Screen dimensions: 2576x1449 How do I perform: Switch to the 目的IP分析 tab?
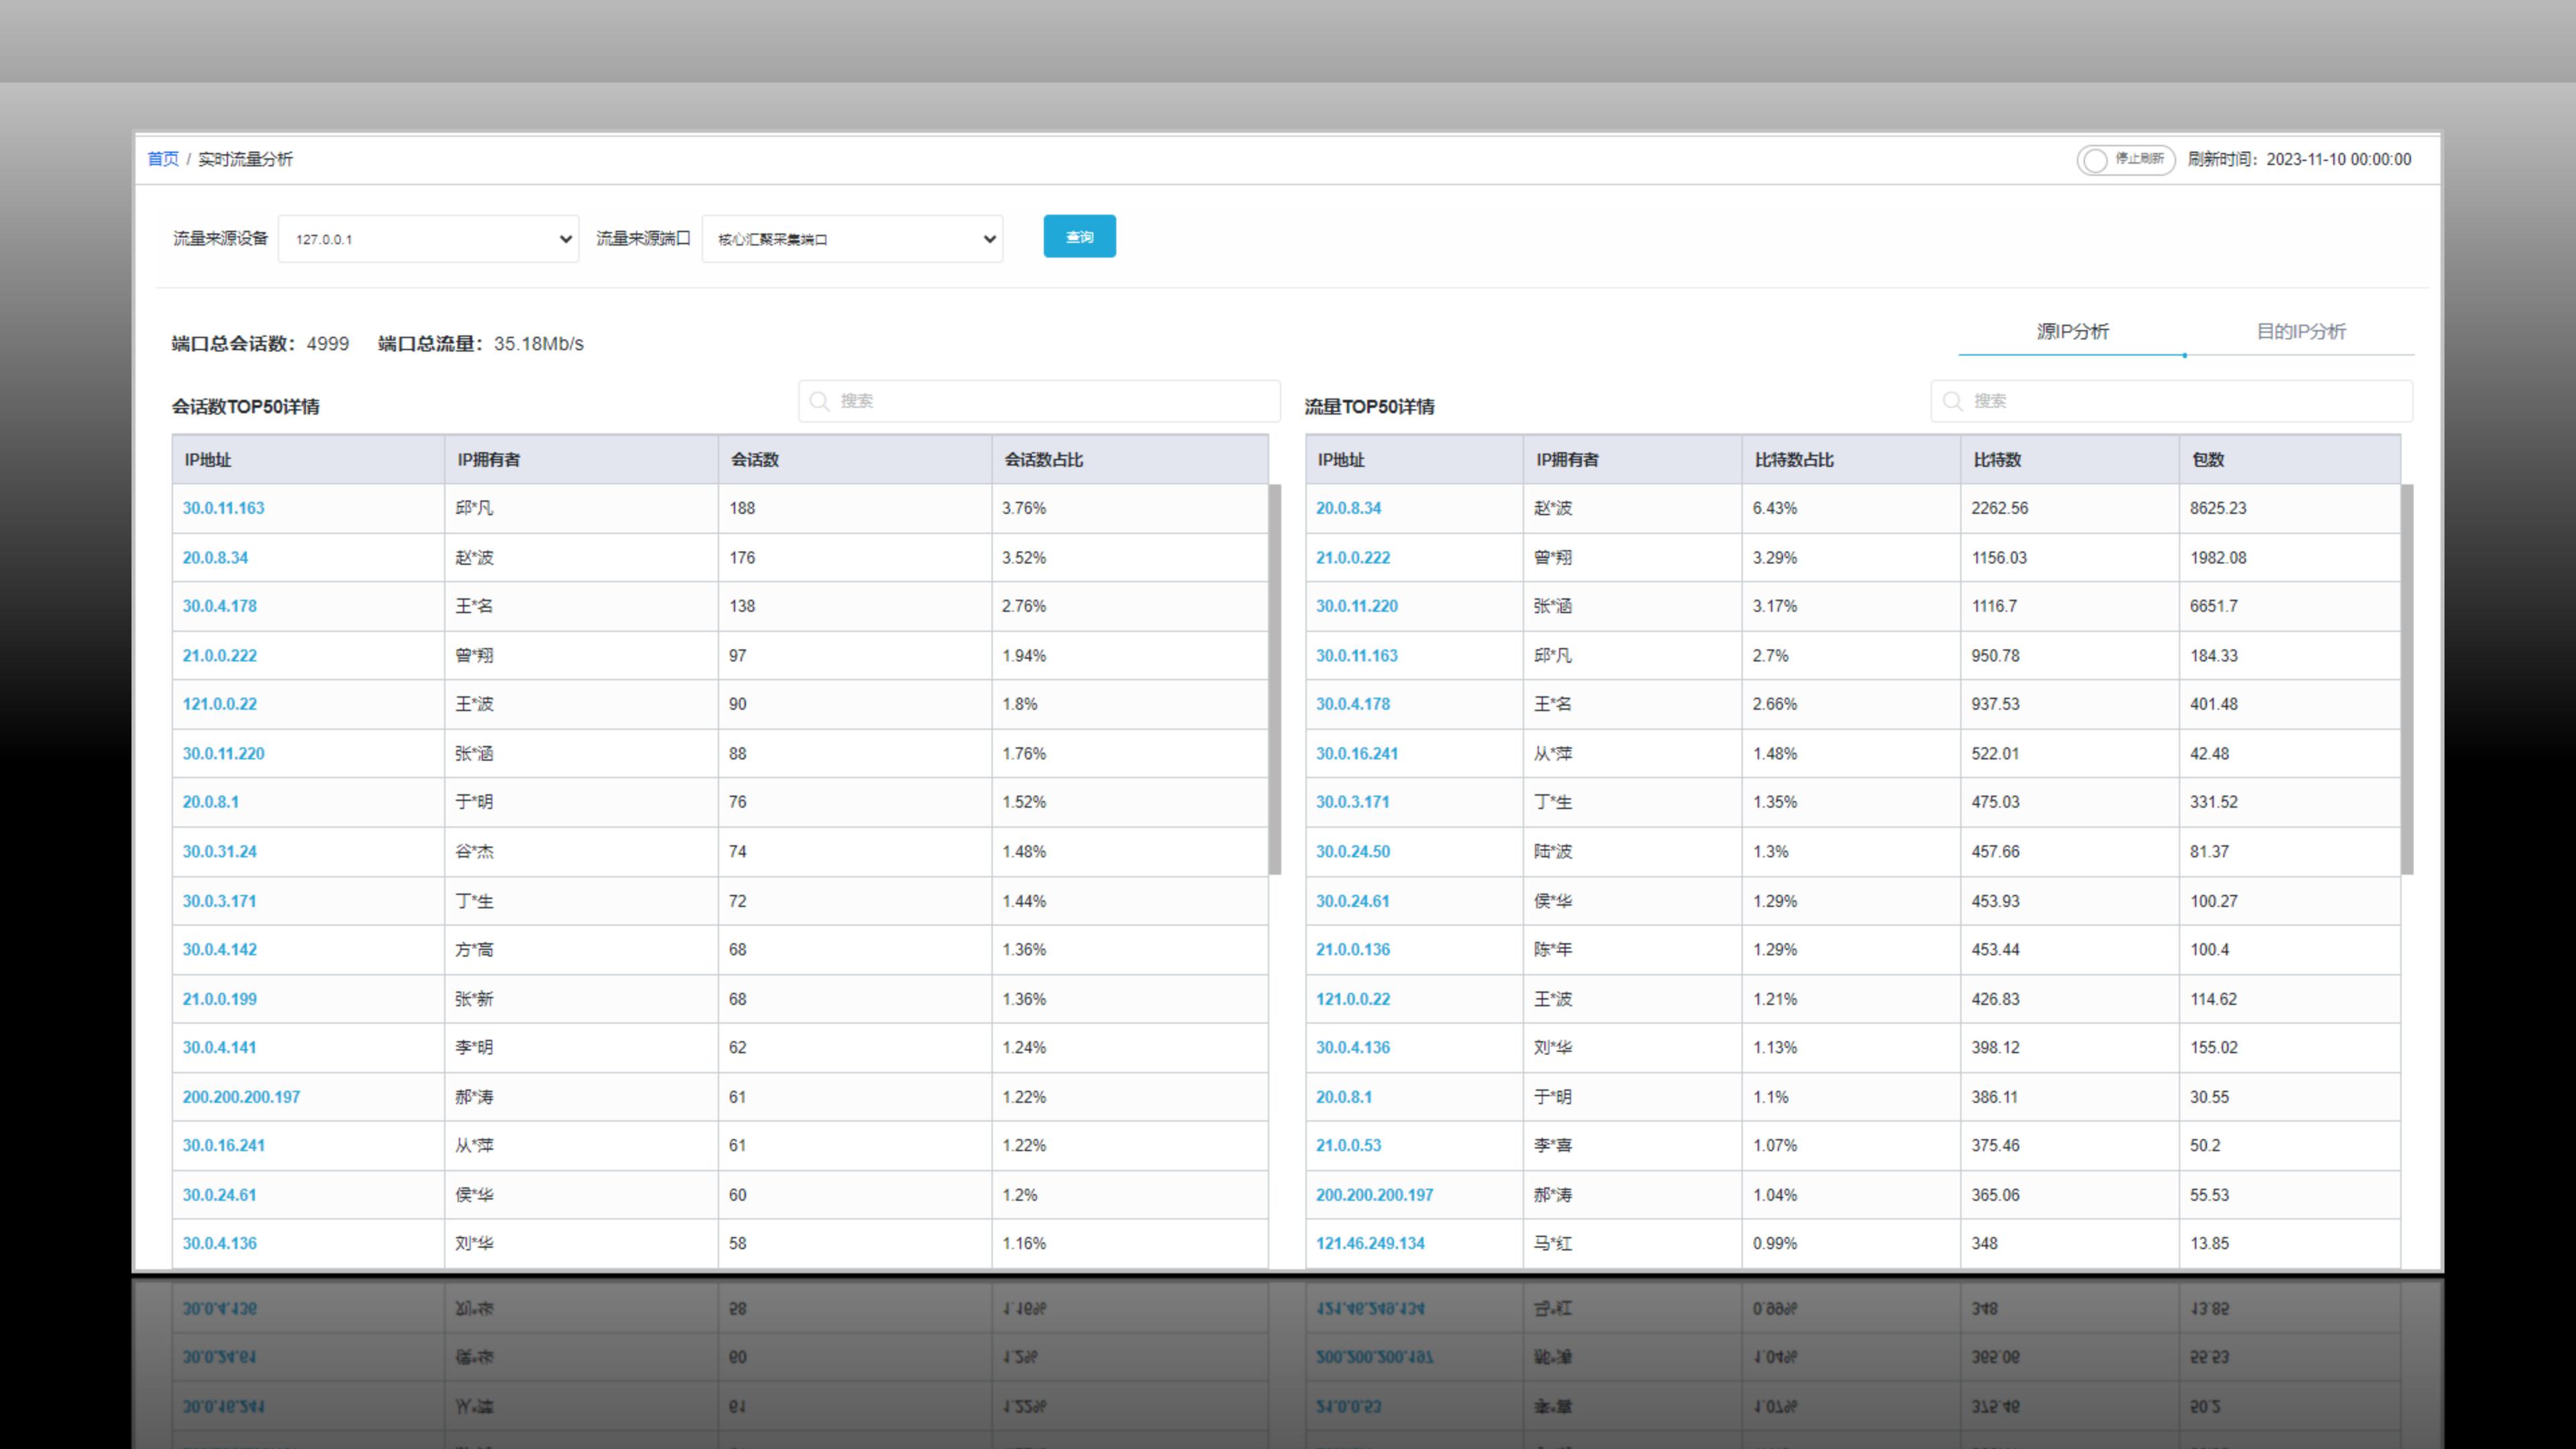(x=2300, y=332)
